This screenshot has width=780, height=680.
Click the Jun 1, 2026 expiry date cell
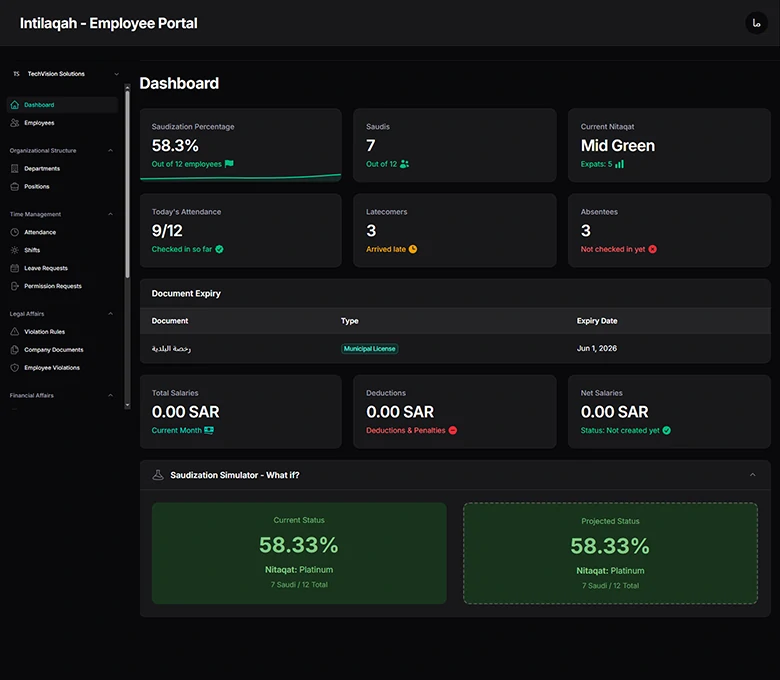tap(596, 348)
